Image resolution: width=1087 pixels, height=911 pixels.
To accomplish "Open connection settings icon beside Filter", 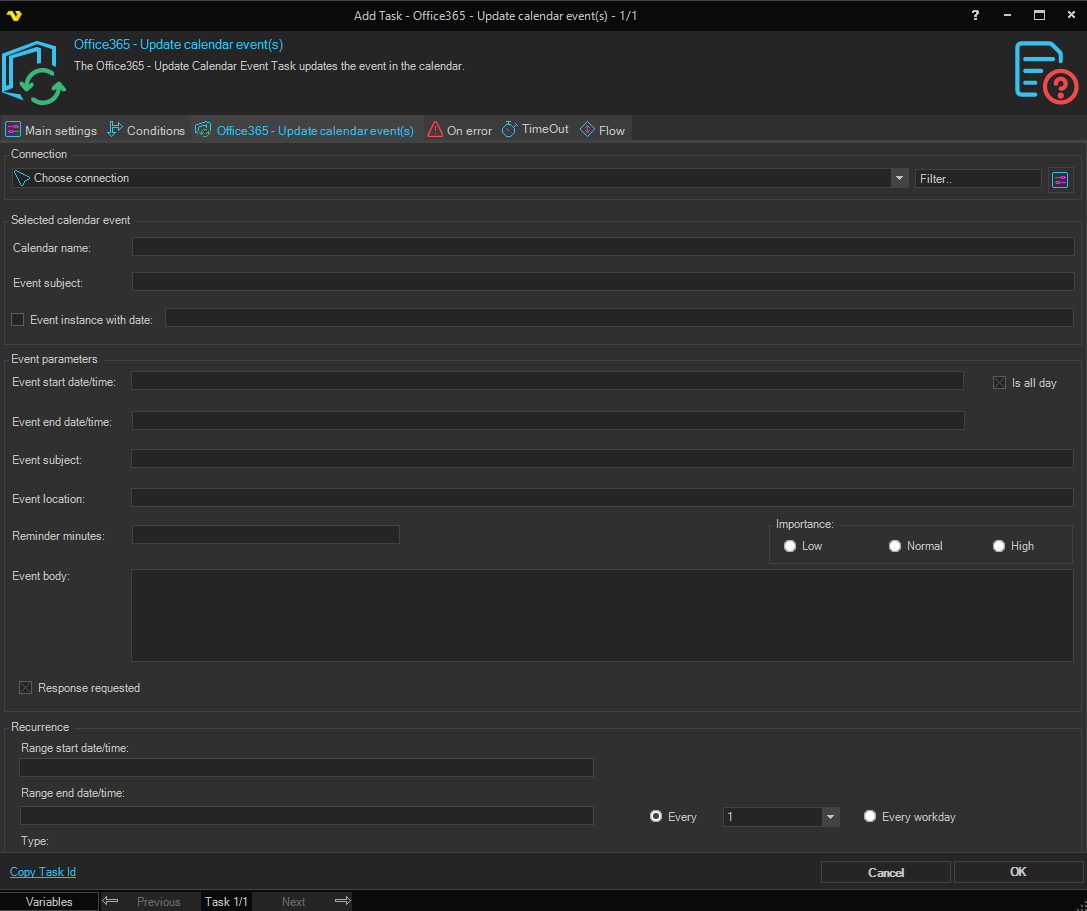I will click(x=1060, y=179).
